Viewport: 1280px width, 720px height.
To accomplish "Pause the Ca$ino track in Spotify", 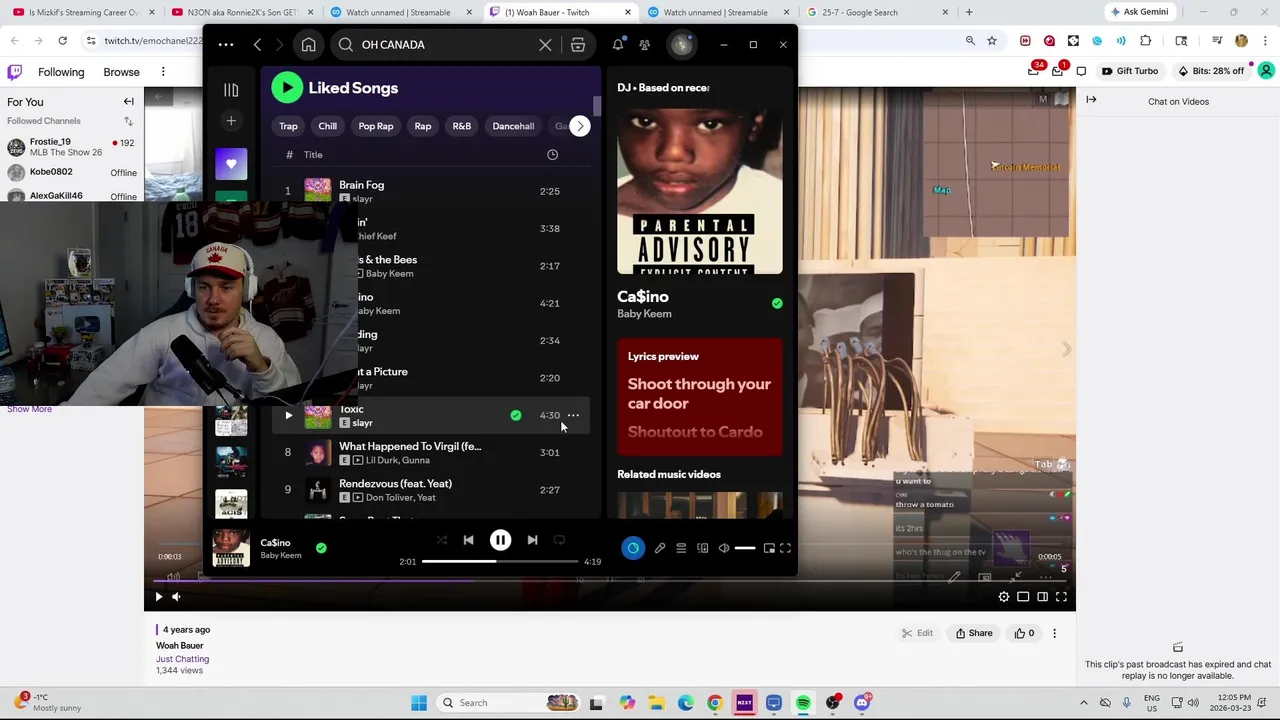I will pos(500,540).
